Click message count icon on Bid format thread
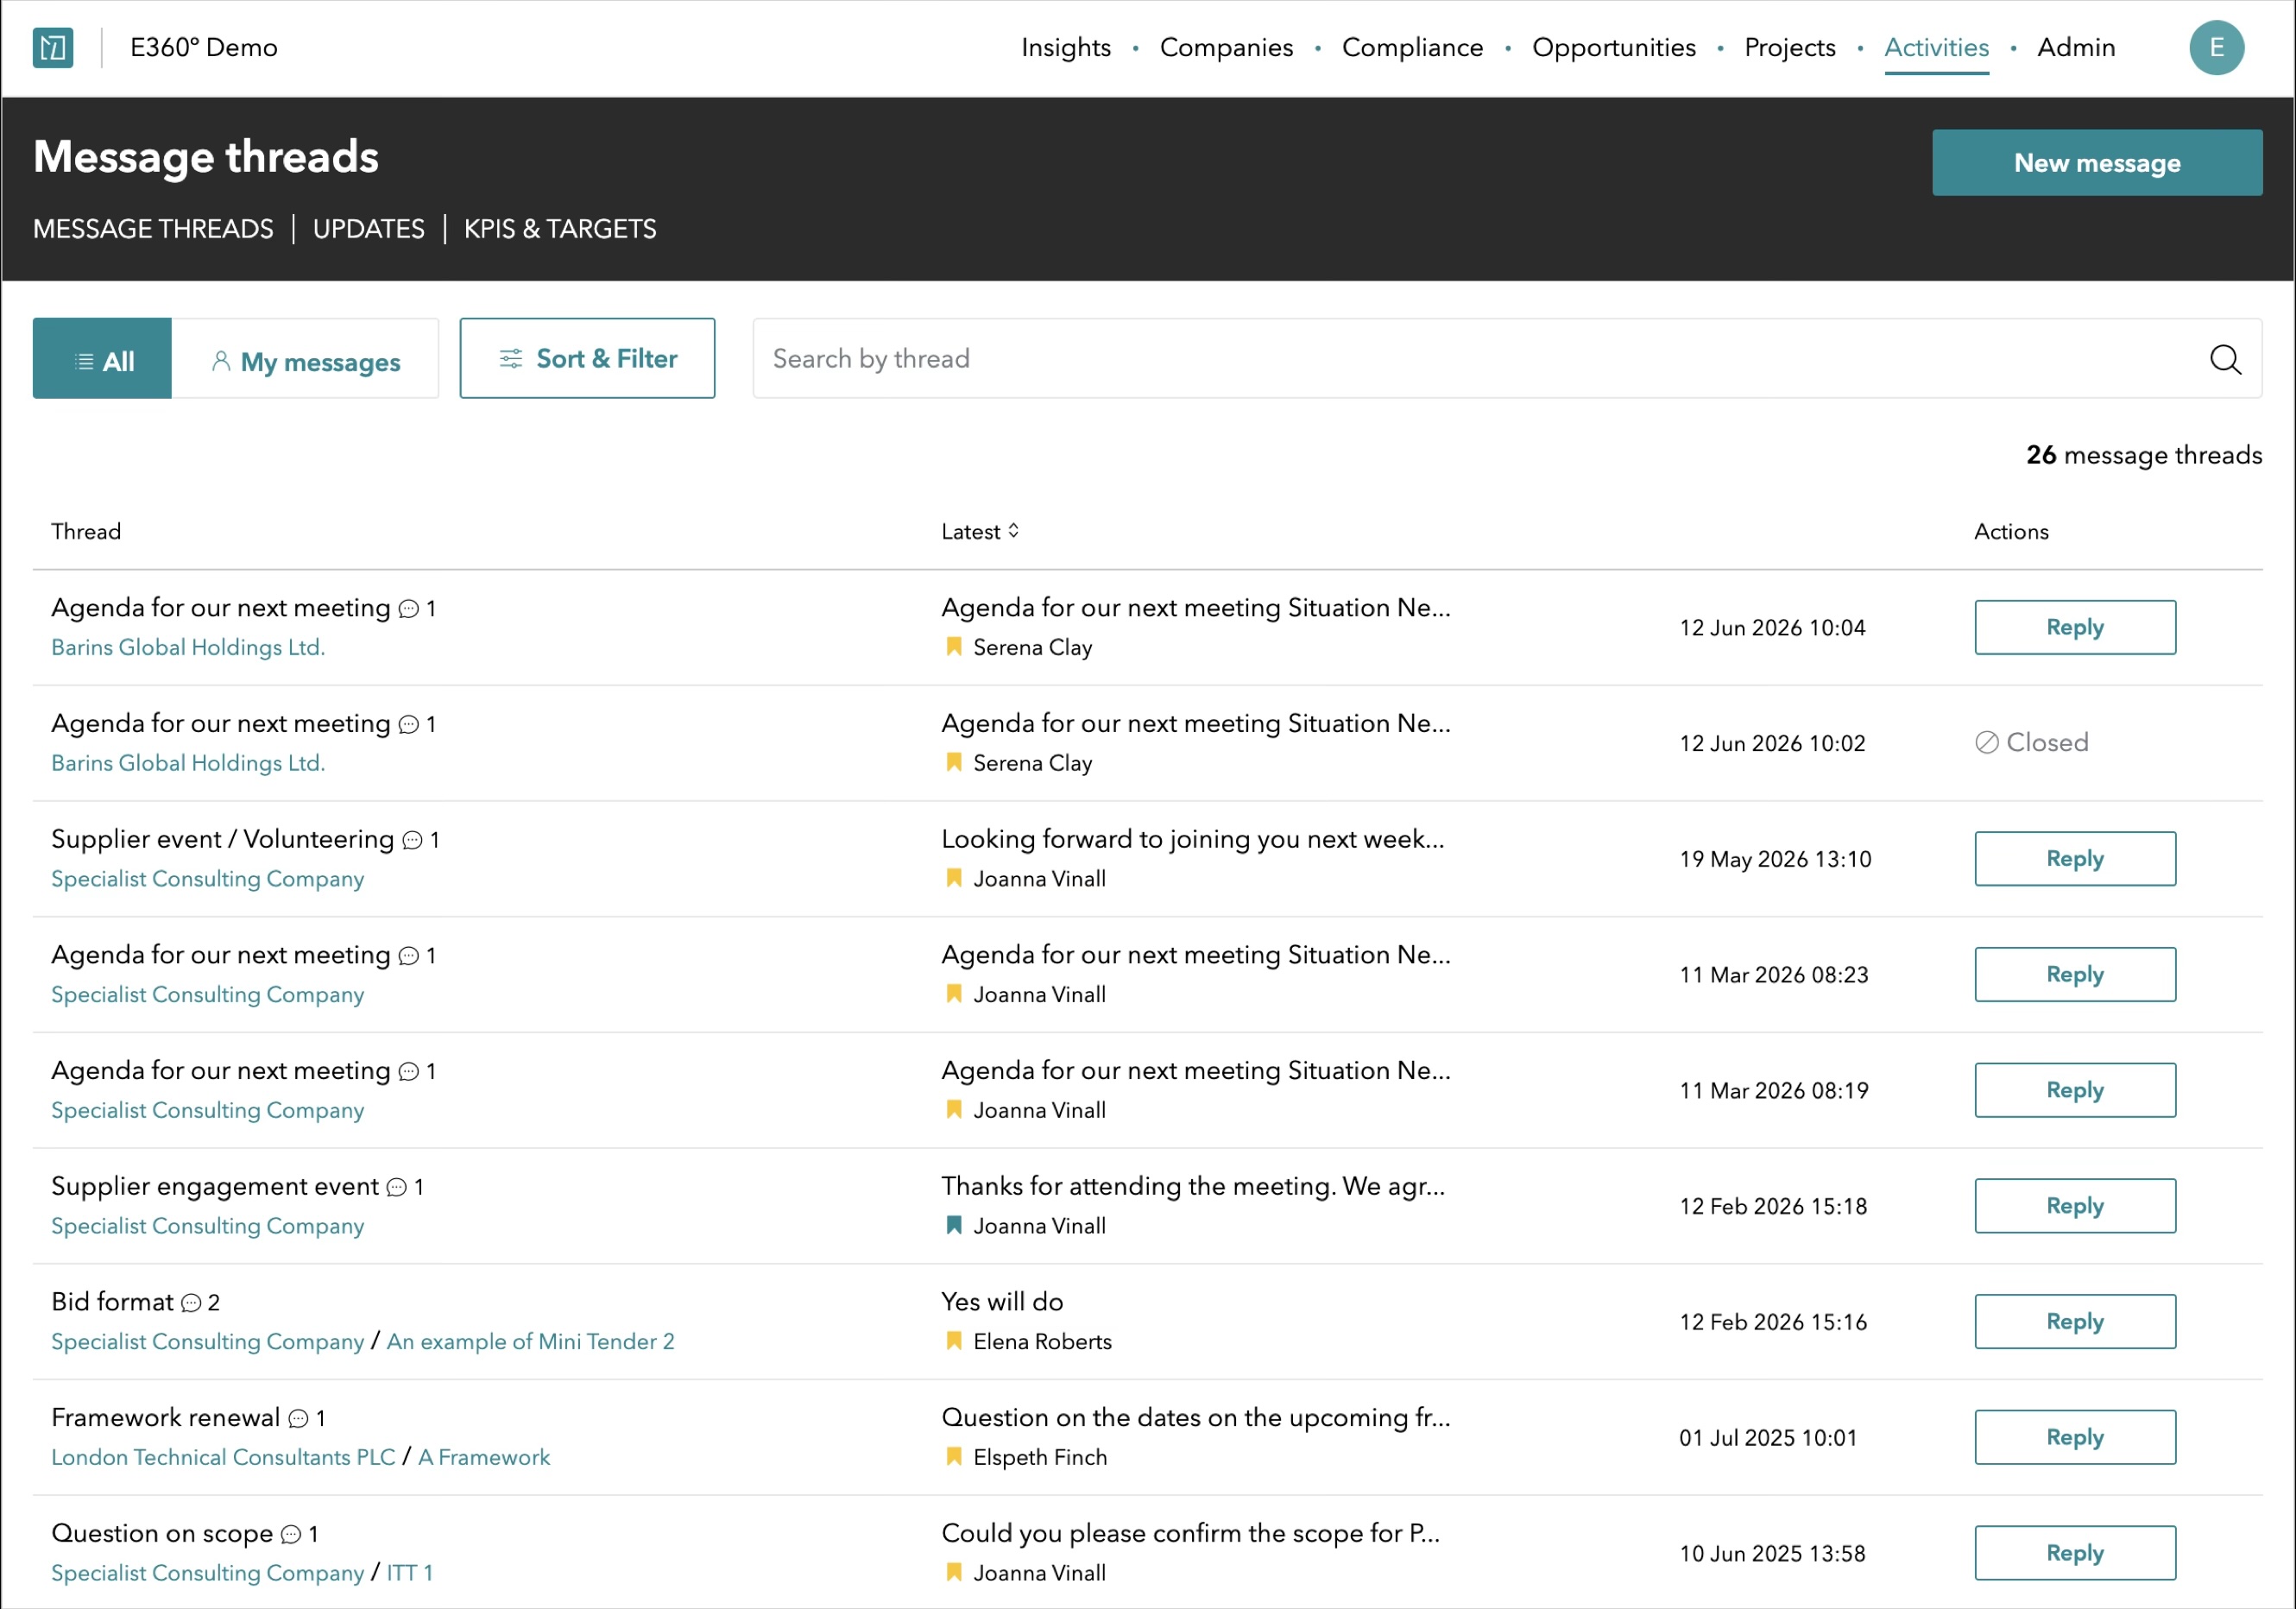 coord(191,1303)
